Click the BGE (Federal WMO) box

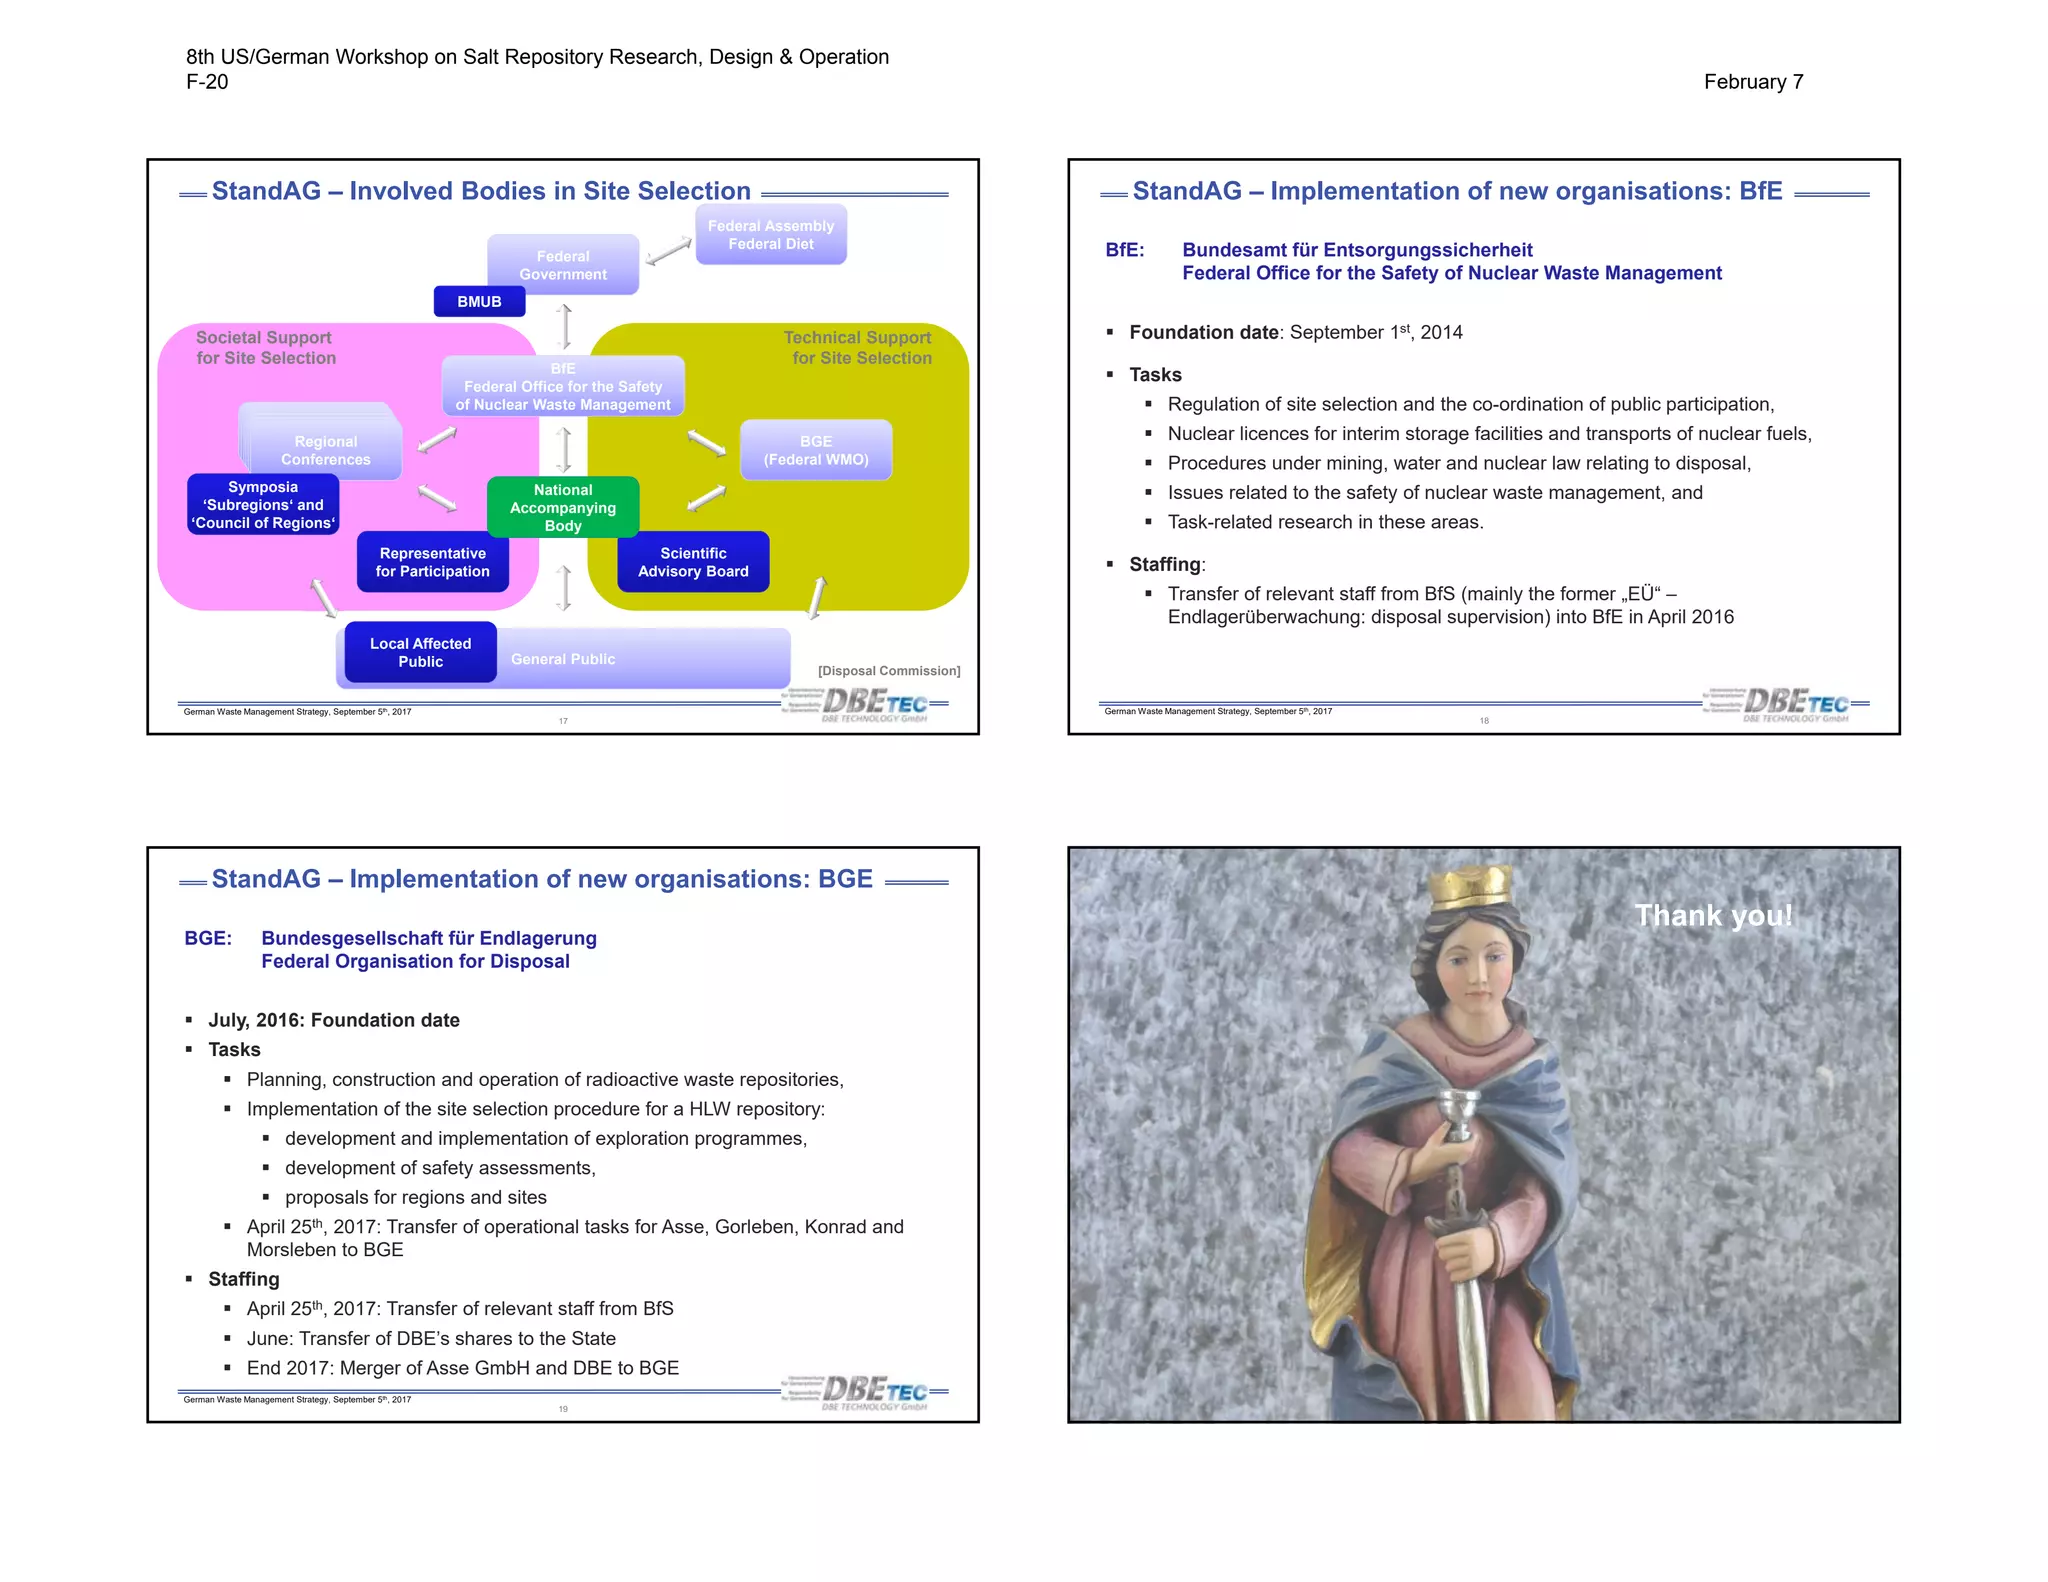816,450
